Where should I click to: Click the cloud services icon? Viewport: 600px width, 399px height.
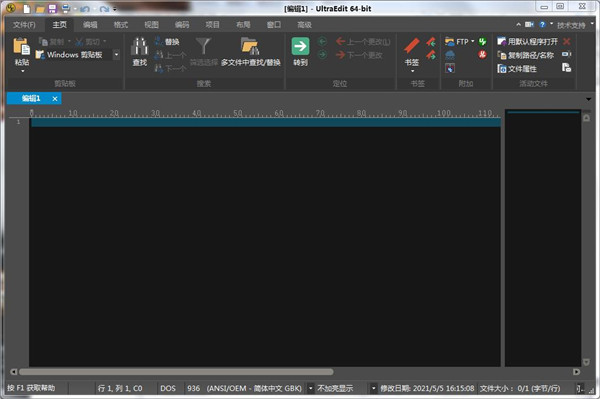(450, 55)
